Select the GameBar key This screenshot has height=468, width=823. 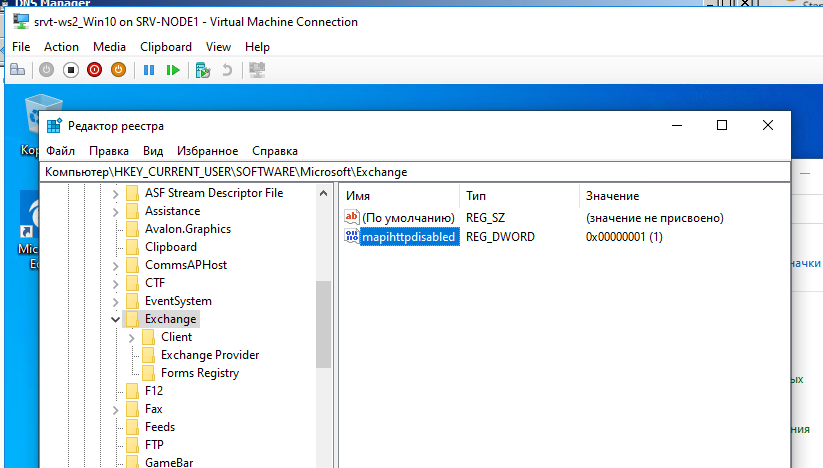click(169, 462)
